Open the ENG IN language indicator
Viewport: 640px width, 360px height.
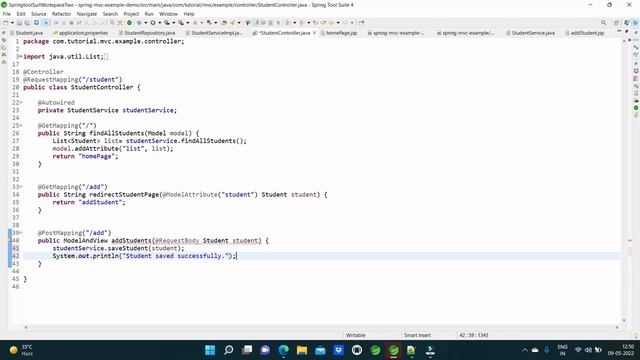562,350
